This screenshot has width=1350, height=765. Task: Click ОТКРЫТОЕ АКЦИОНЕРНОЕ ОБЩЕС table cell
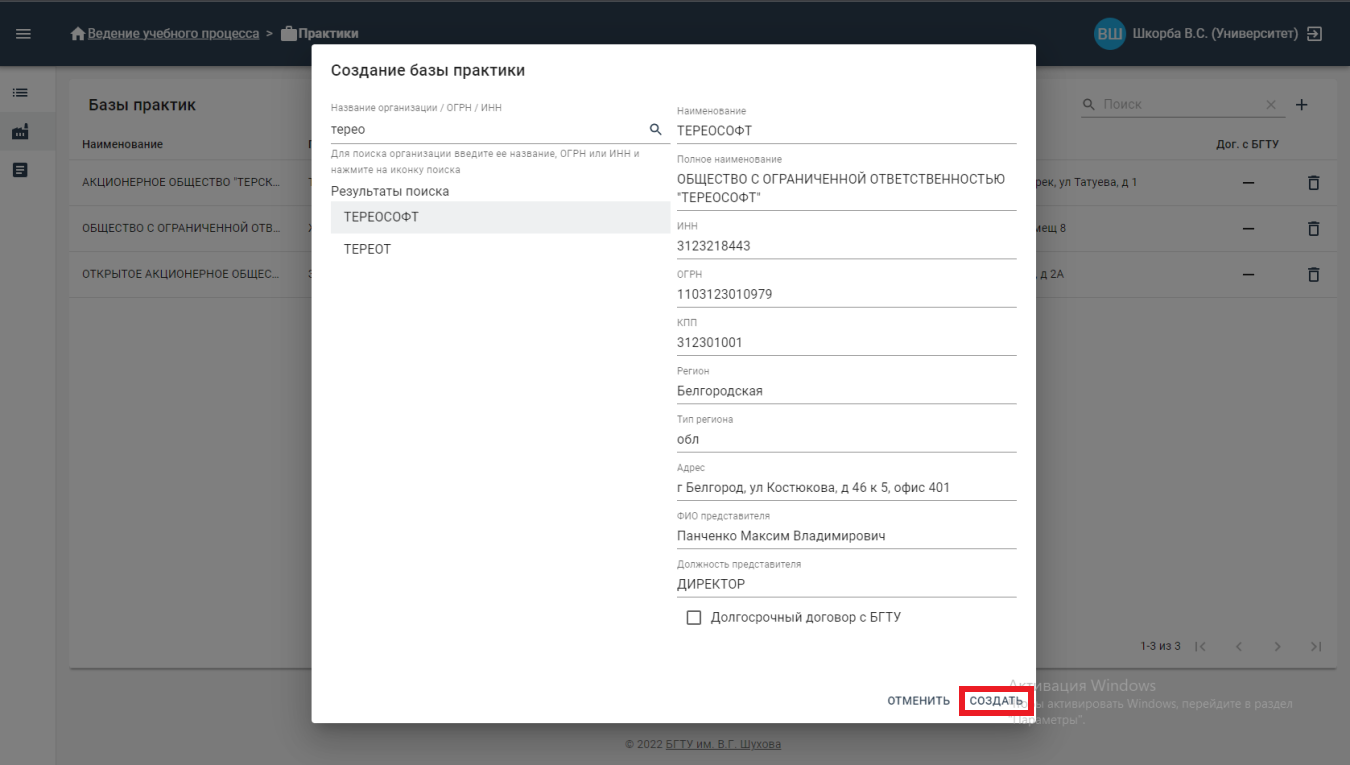(181, 274)
